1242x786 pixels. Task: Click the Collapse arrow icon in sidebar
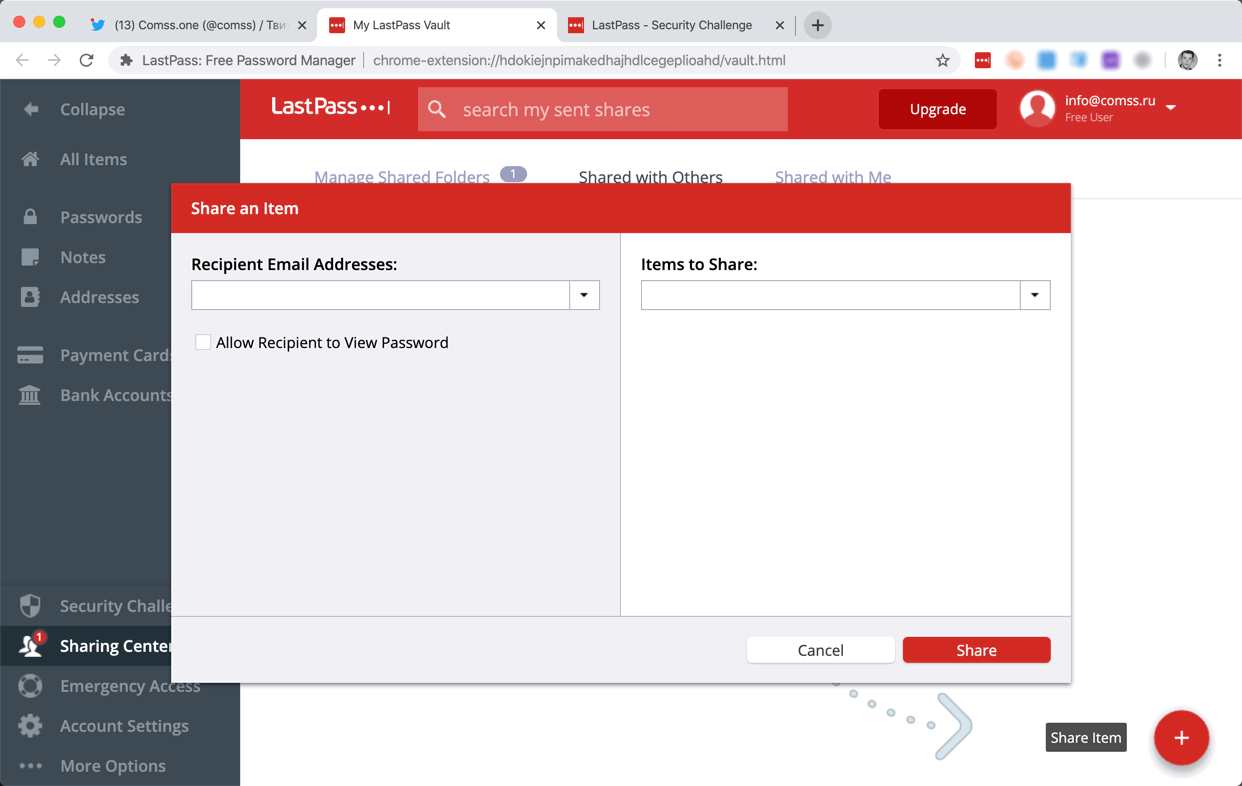click(x=31, y=109)
